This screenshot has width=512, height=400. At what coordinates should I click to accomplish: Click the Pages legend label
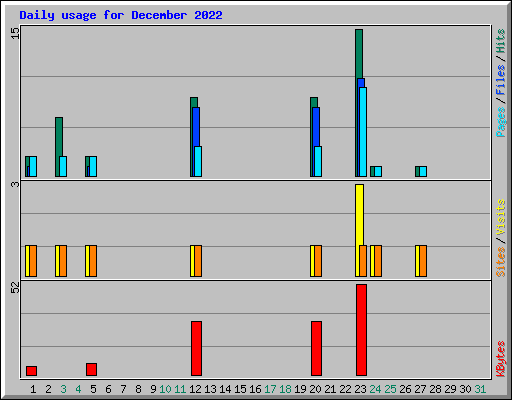[500, 122]
